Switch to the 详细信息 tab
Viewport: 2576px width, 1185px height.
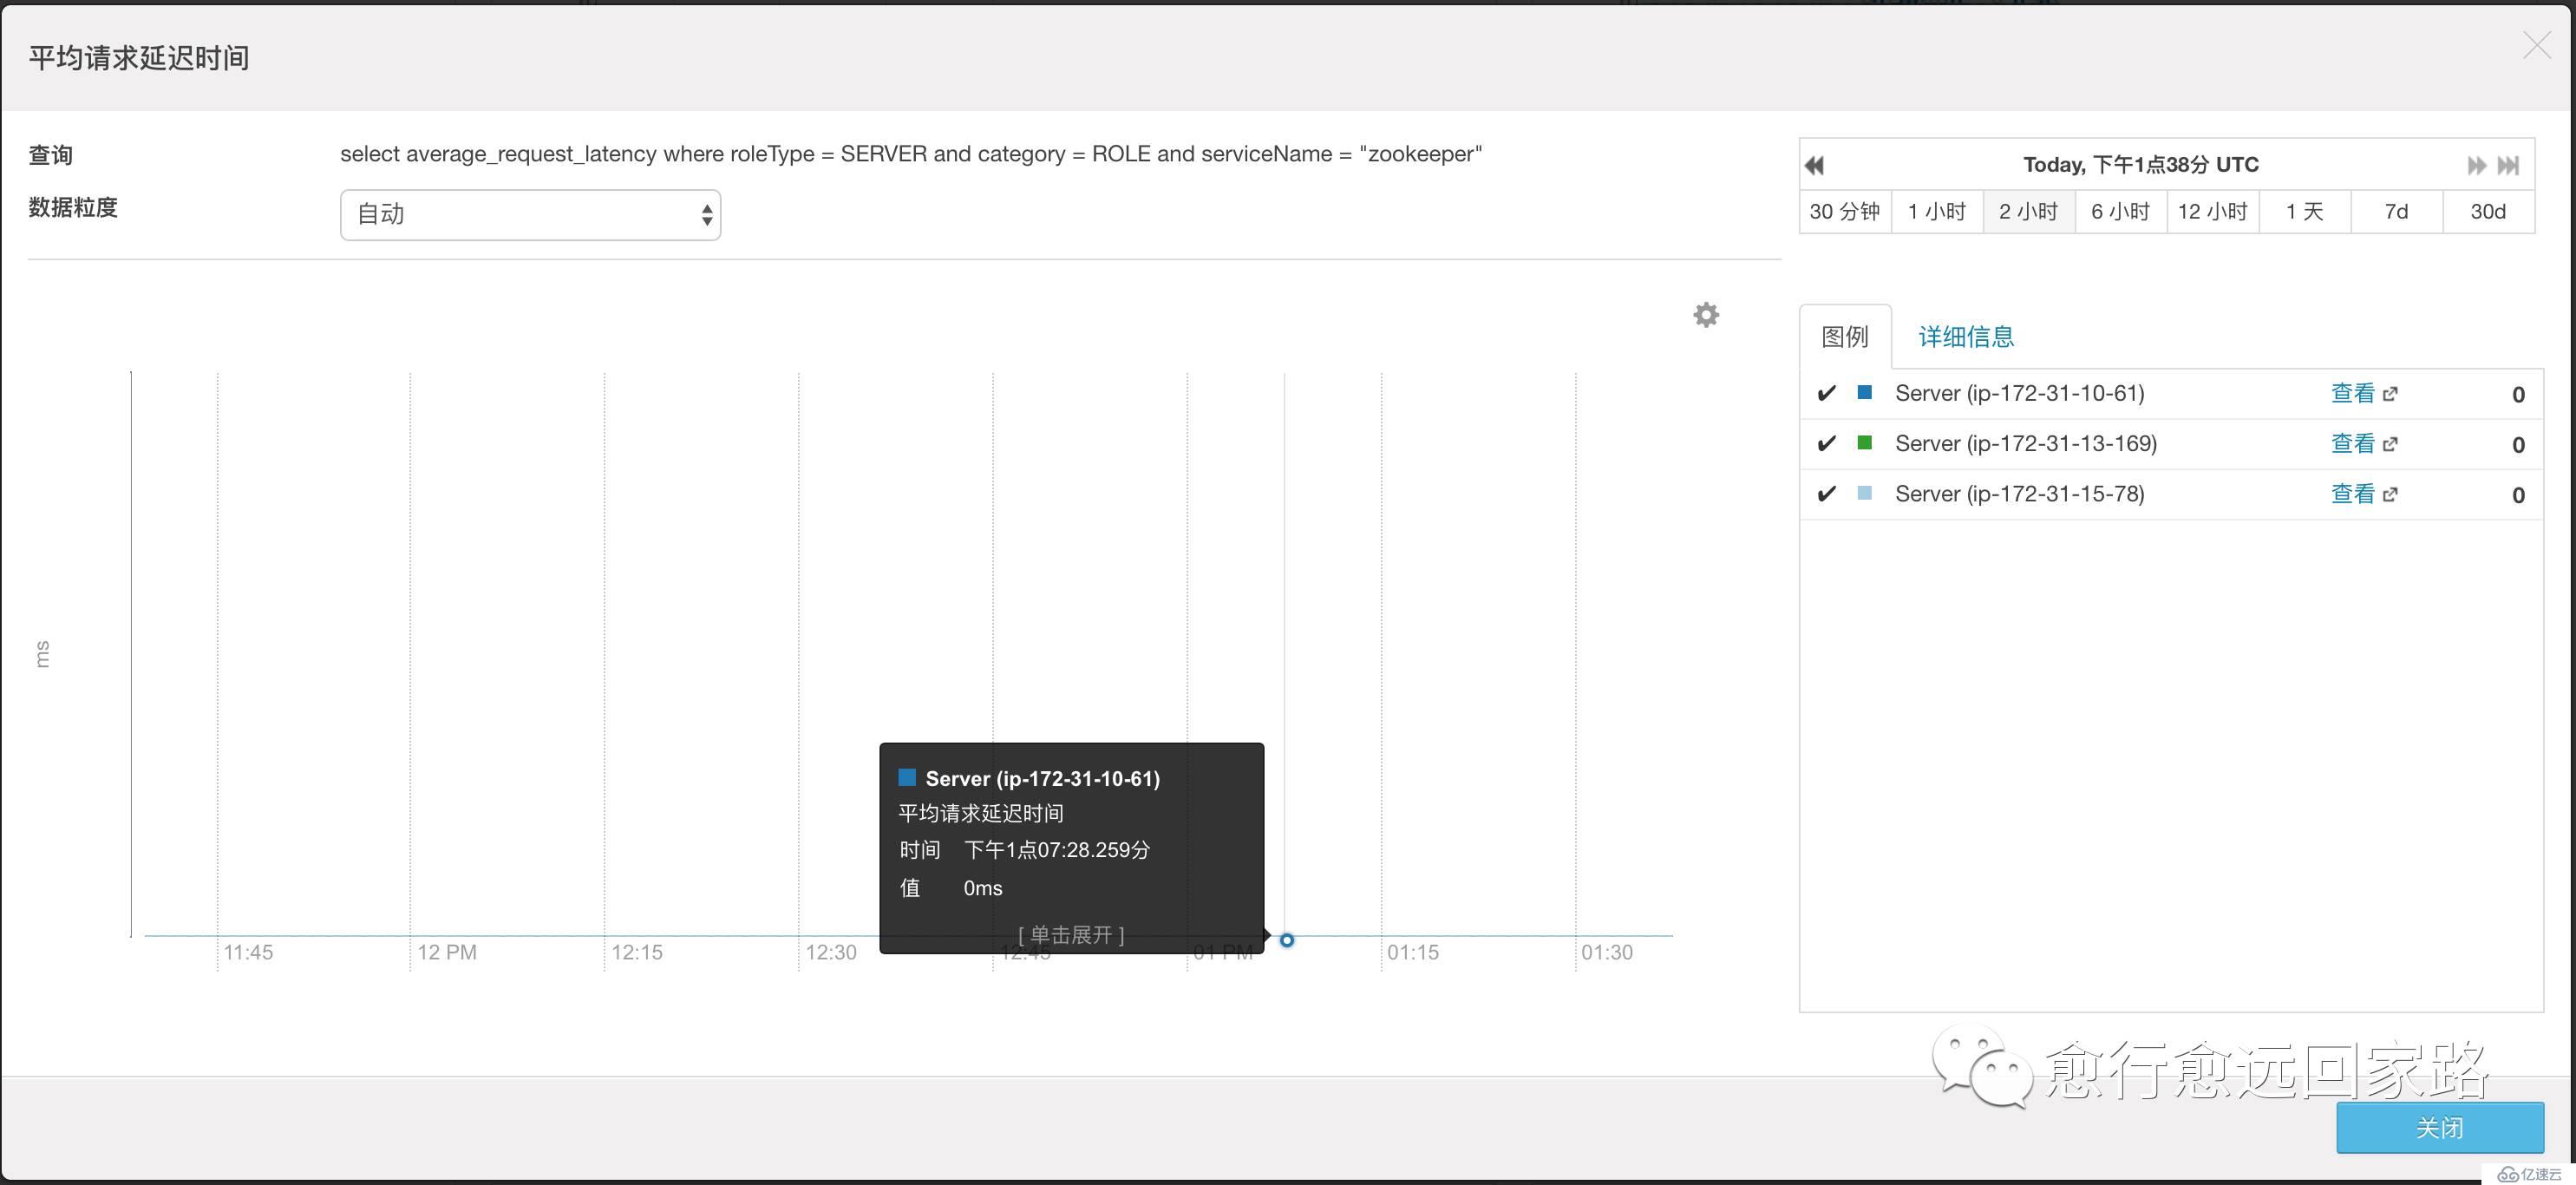(1966, 337)
